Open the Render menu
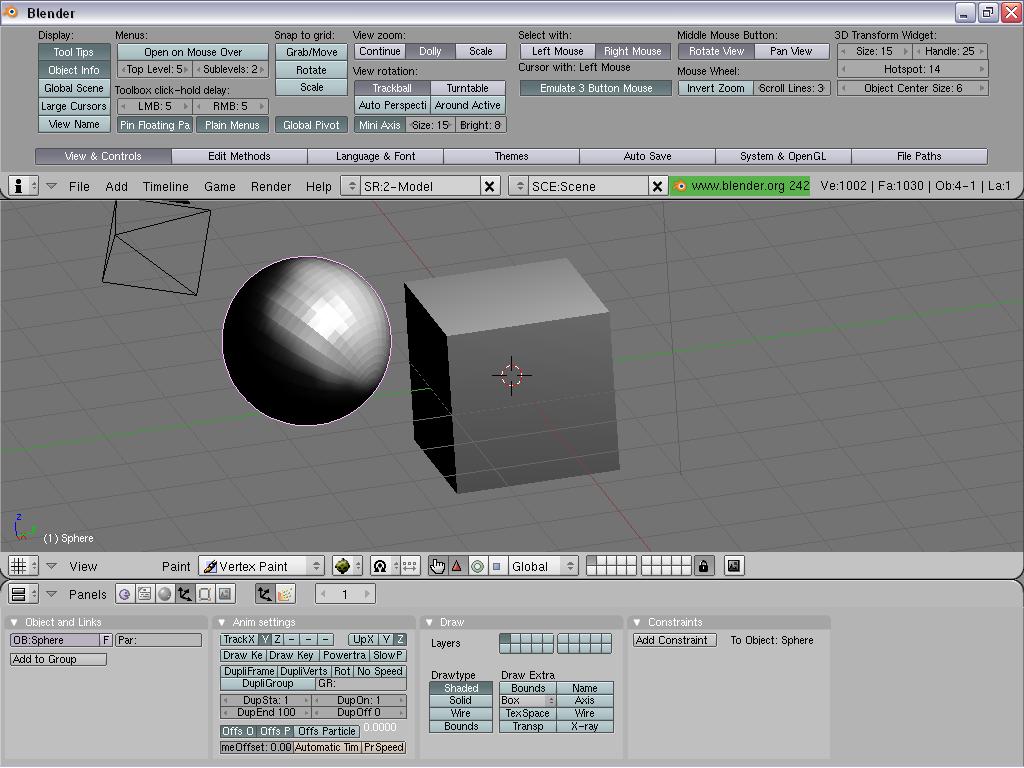The width and height of the screenshot is (1024, 768). pos(271,187)
